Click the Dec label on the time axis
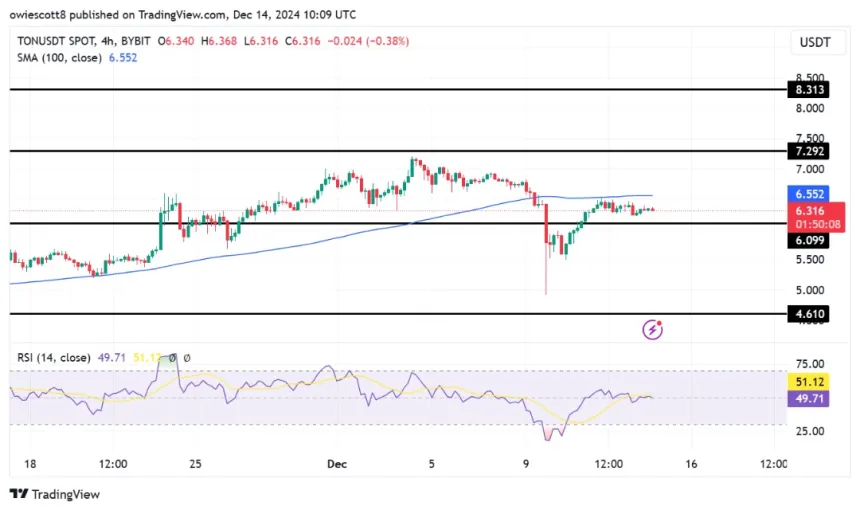This screenshot has width=860, height=510. (337, 464)
